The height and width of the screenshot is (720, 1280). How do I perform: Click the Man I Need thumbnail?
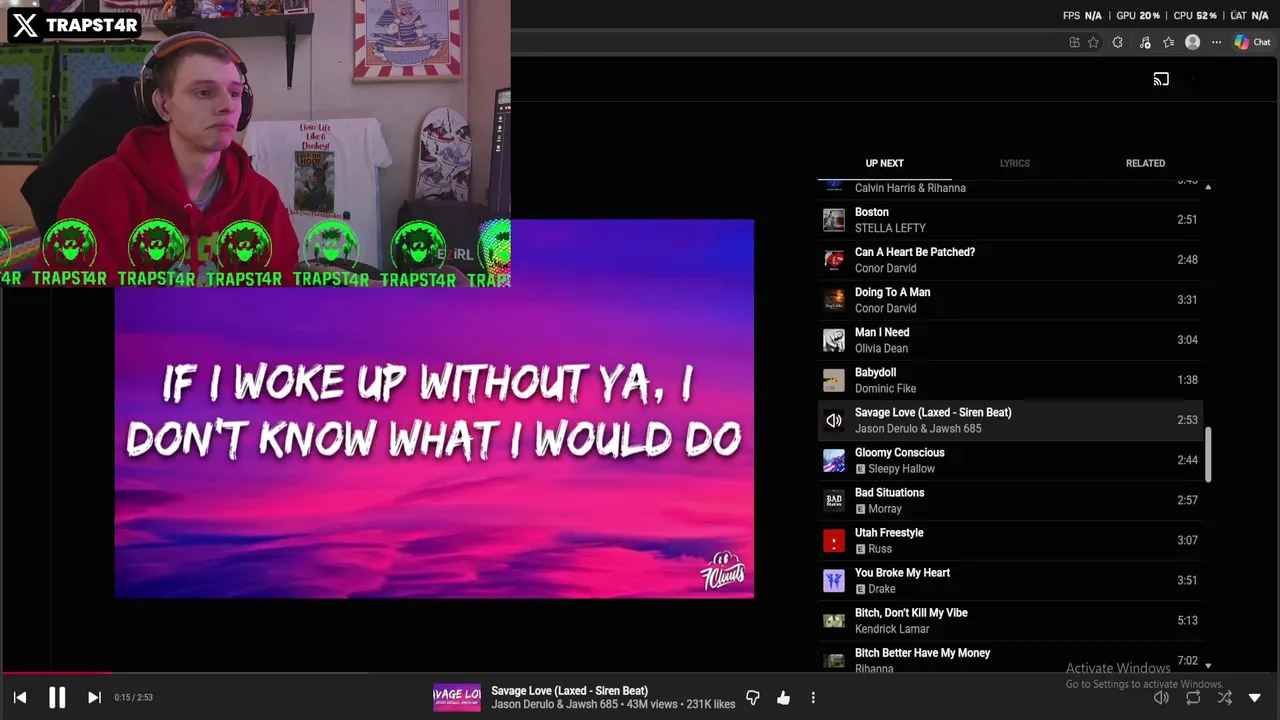click(x=833, y=340)
